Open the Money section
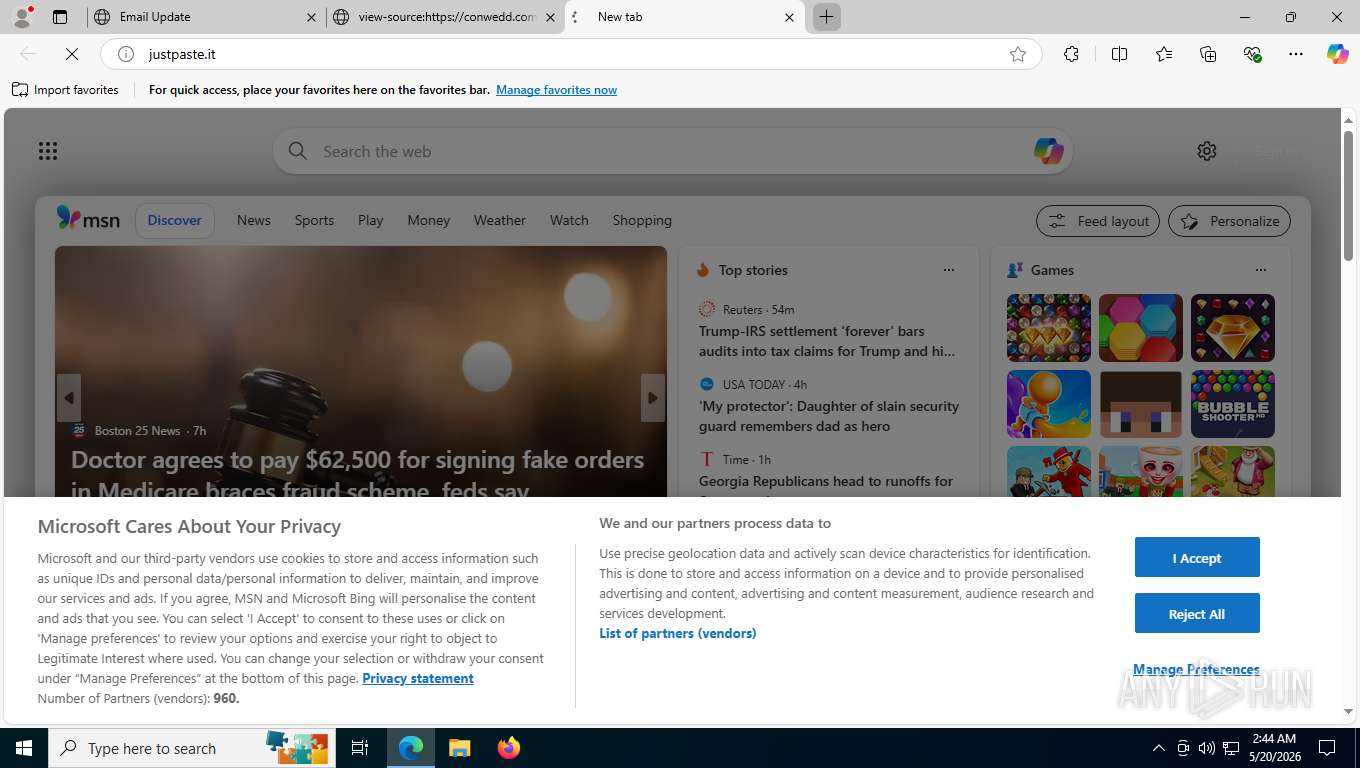 [429, 220]
